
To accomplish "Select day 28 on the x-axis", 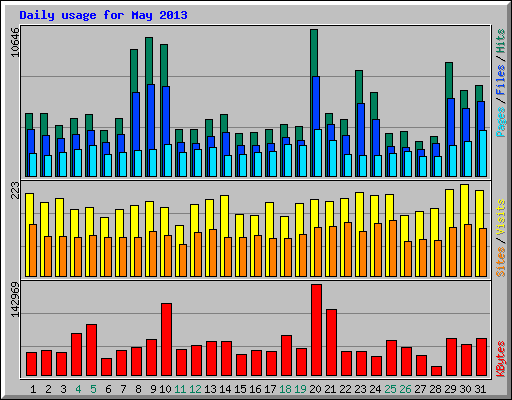I will pyautogui.click(x=435, y=389).
